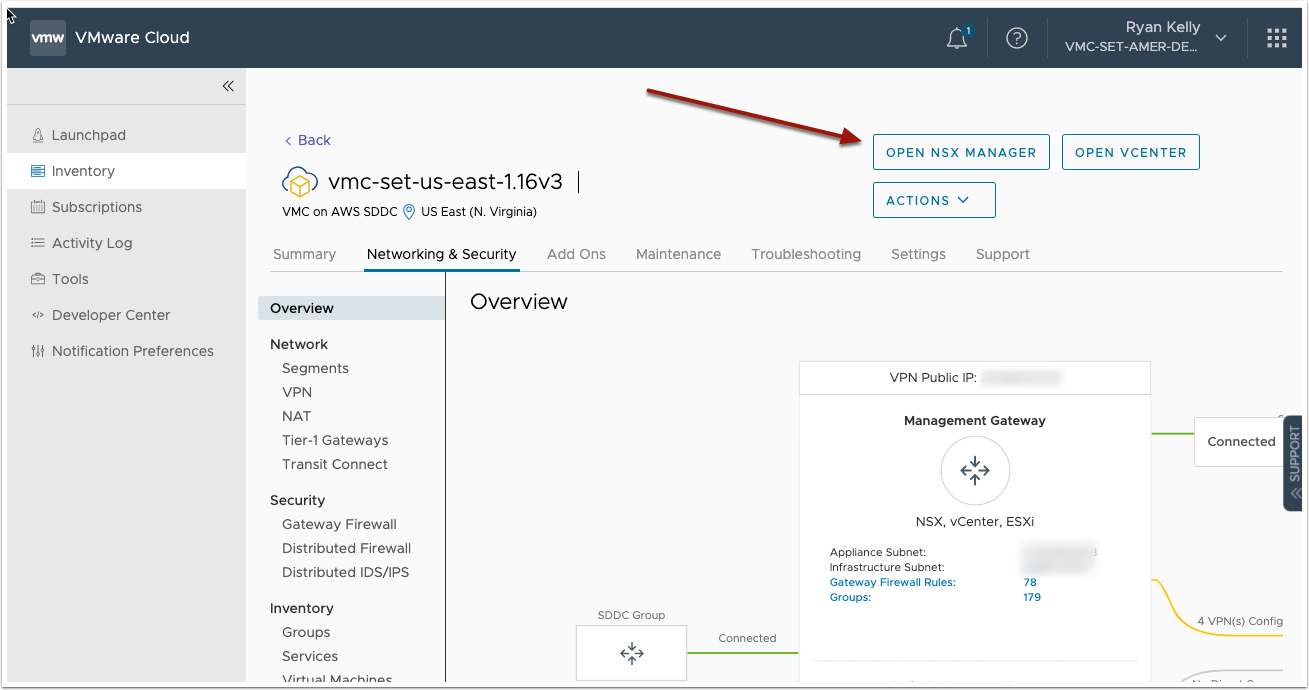Select the Networking & Security tab

442,254
